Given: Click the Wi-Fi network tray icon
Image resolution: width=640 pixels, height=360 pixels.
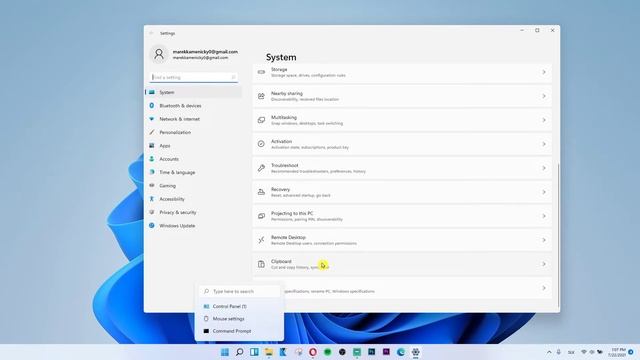Looking at the screenshot, I should coord(584,352).
